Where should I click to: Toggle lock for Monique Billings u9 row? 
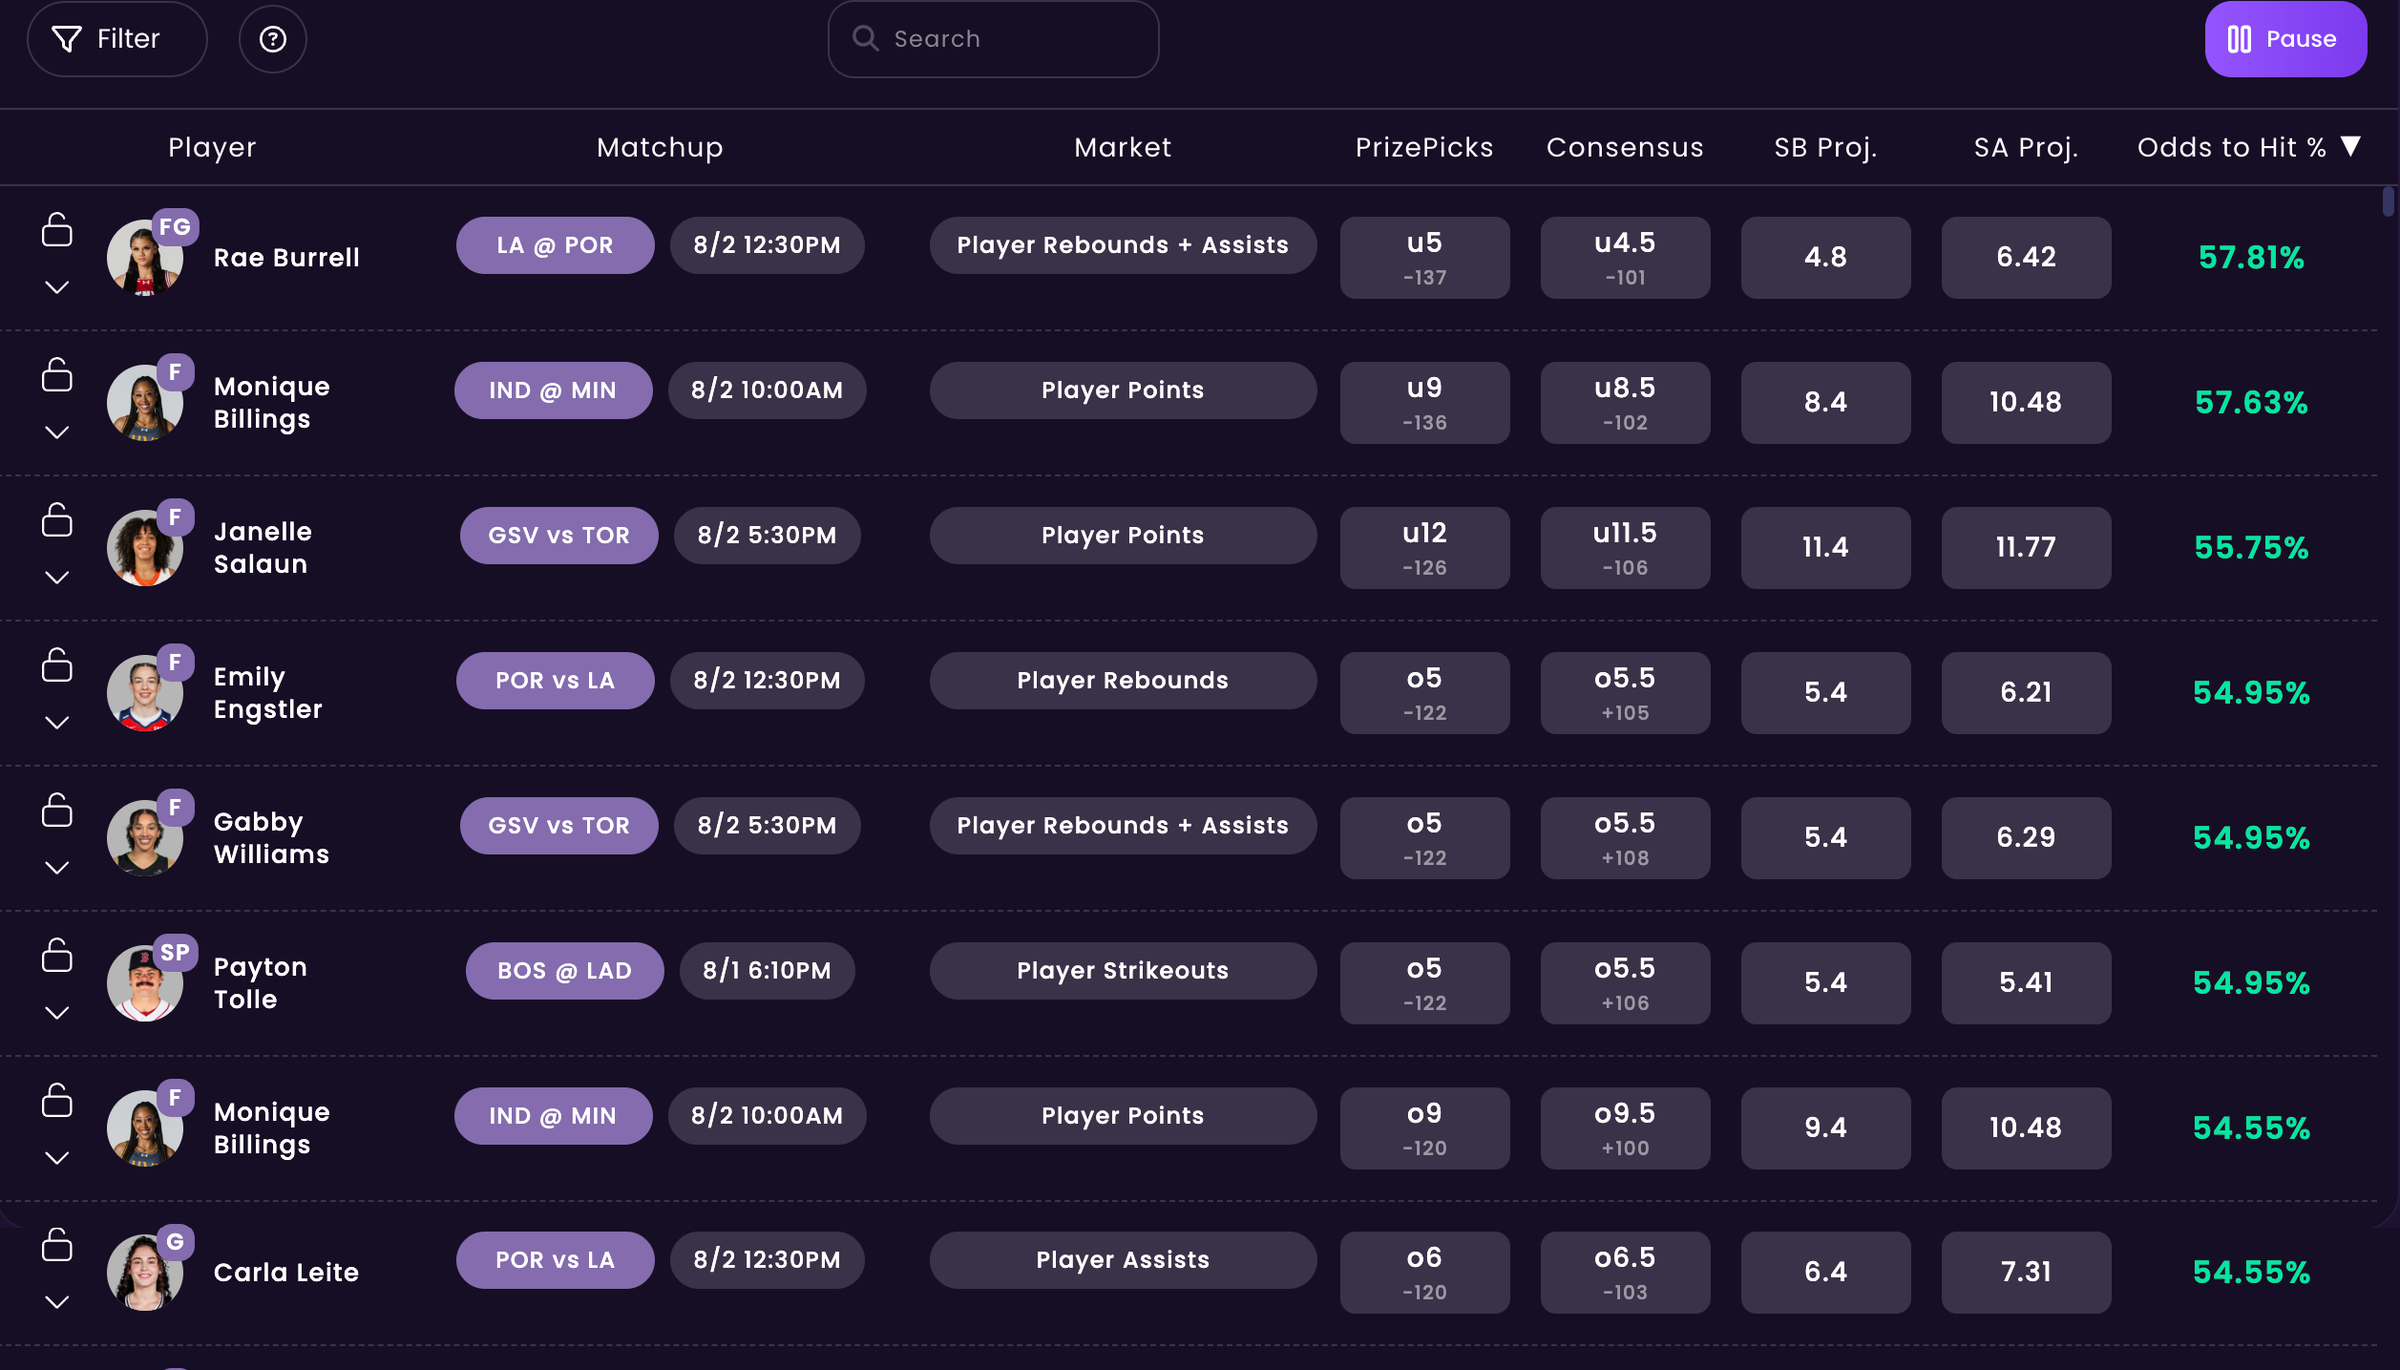[57, 374]
